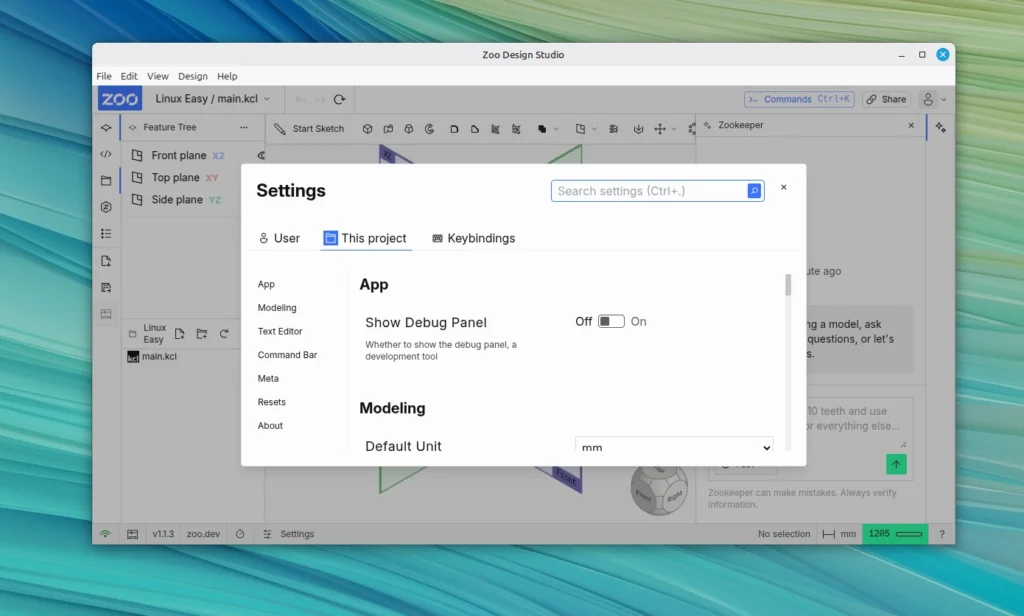Click the create new file icon
Screen dimensions: 1024x616
pos(180,334)
